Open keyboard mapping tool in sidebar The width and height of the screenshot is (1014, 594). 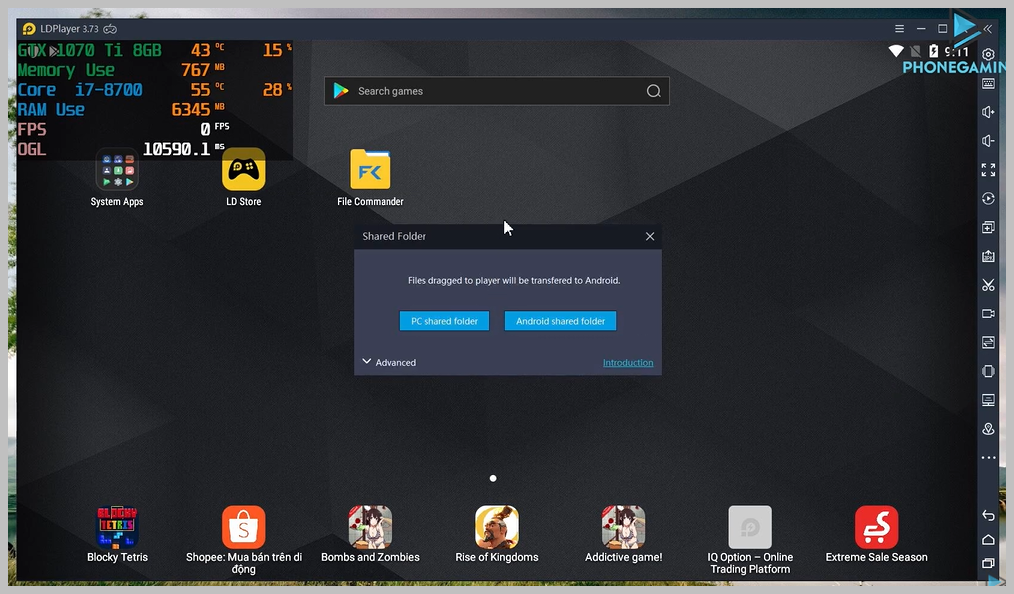click(x=988, y=83)
